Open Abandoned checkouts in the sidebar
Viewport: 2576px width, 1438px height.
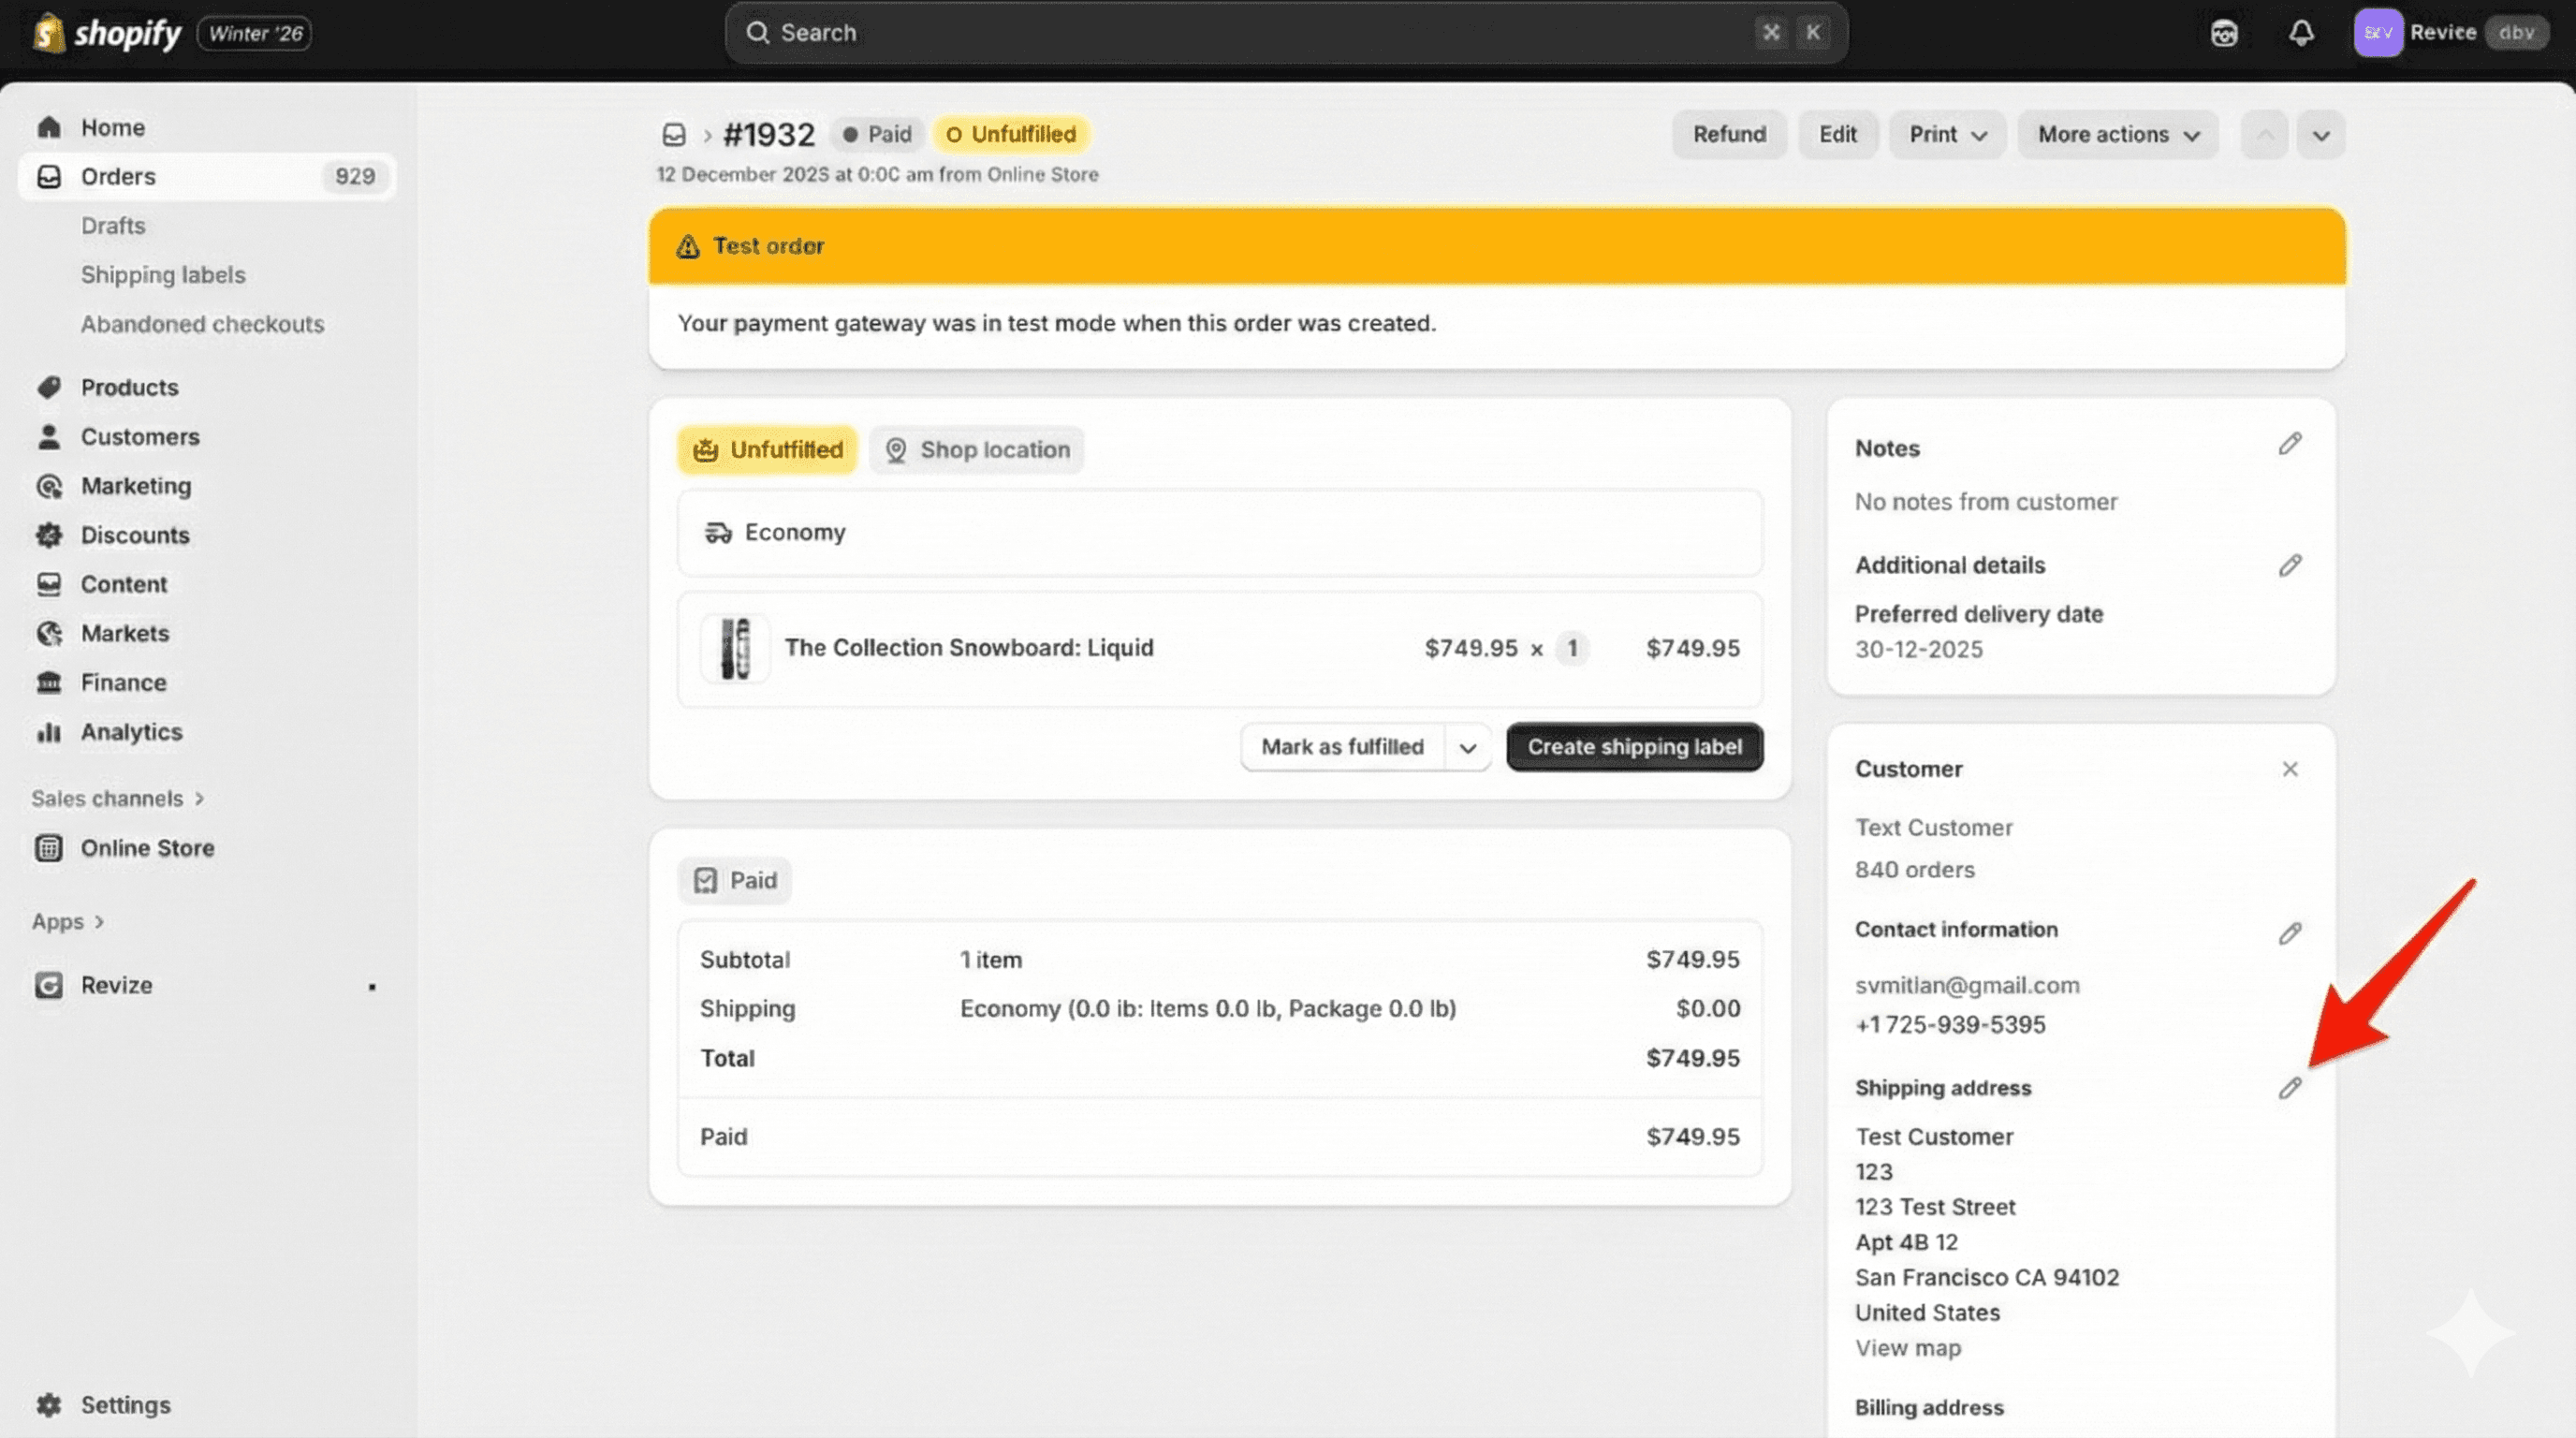tap(202, 324)
